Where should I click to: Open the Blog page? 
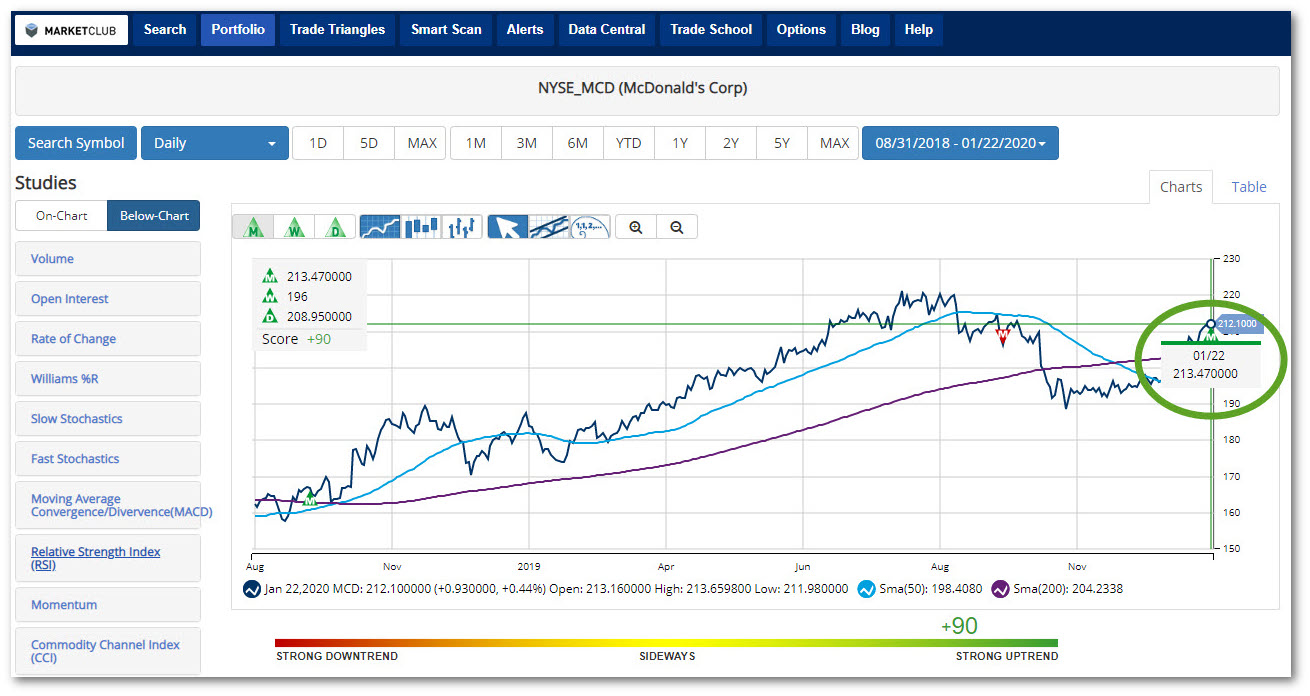tap(865, 30)
